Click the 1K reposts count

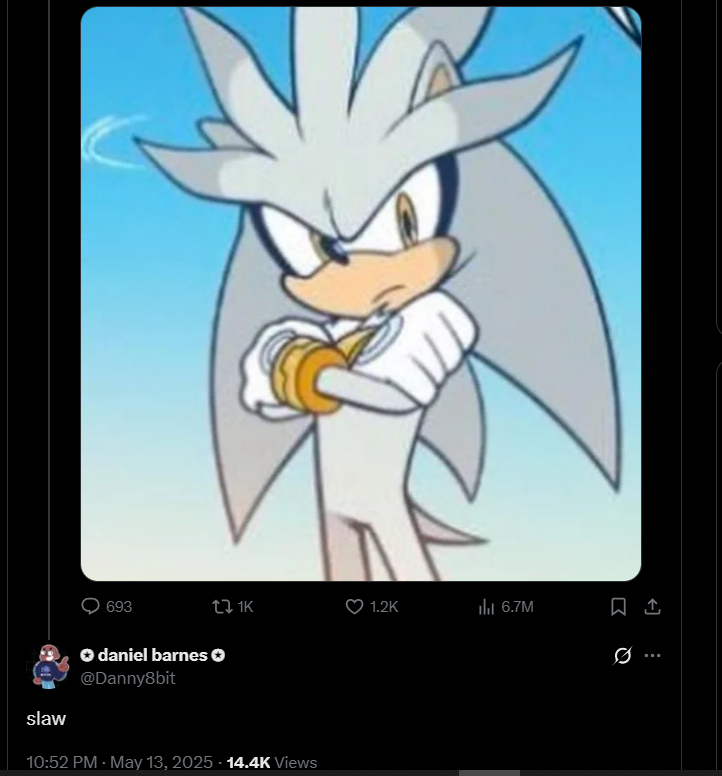[245, 607]
